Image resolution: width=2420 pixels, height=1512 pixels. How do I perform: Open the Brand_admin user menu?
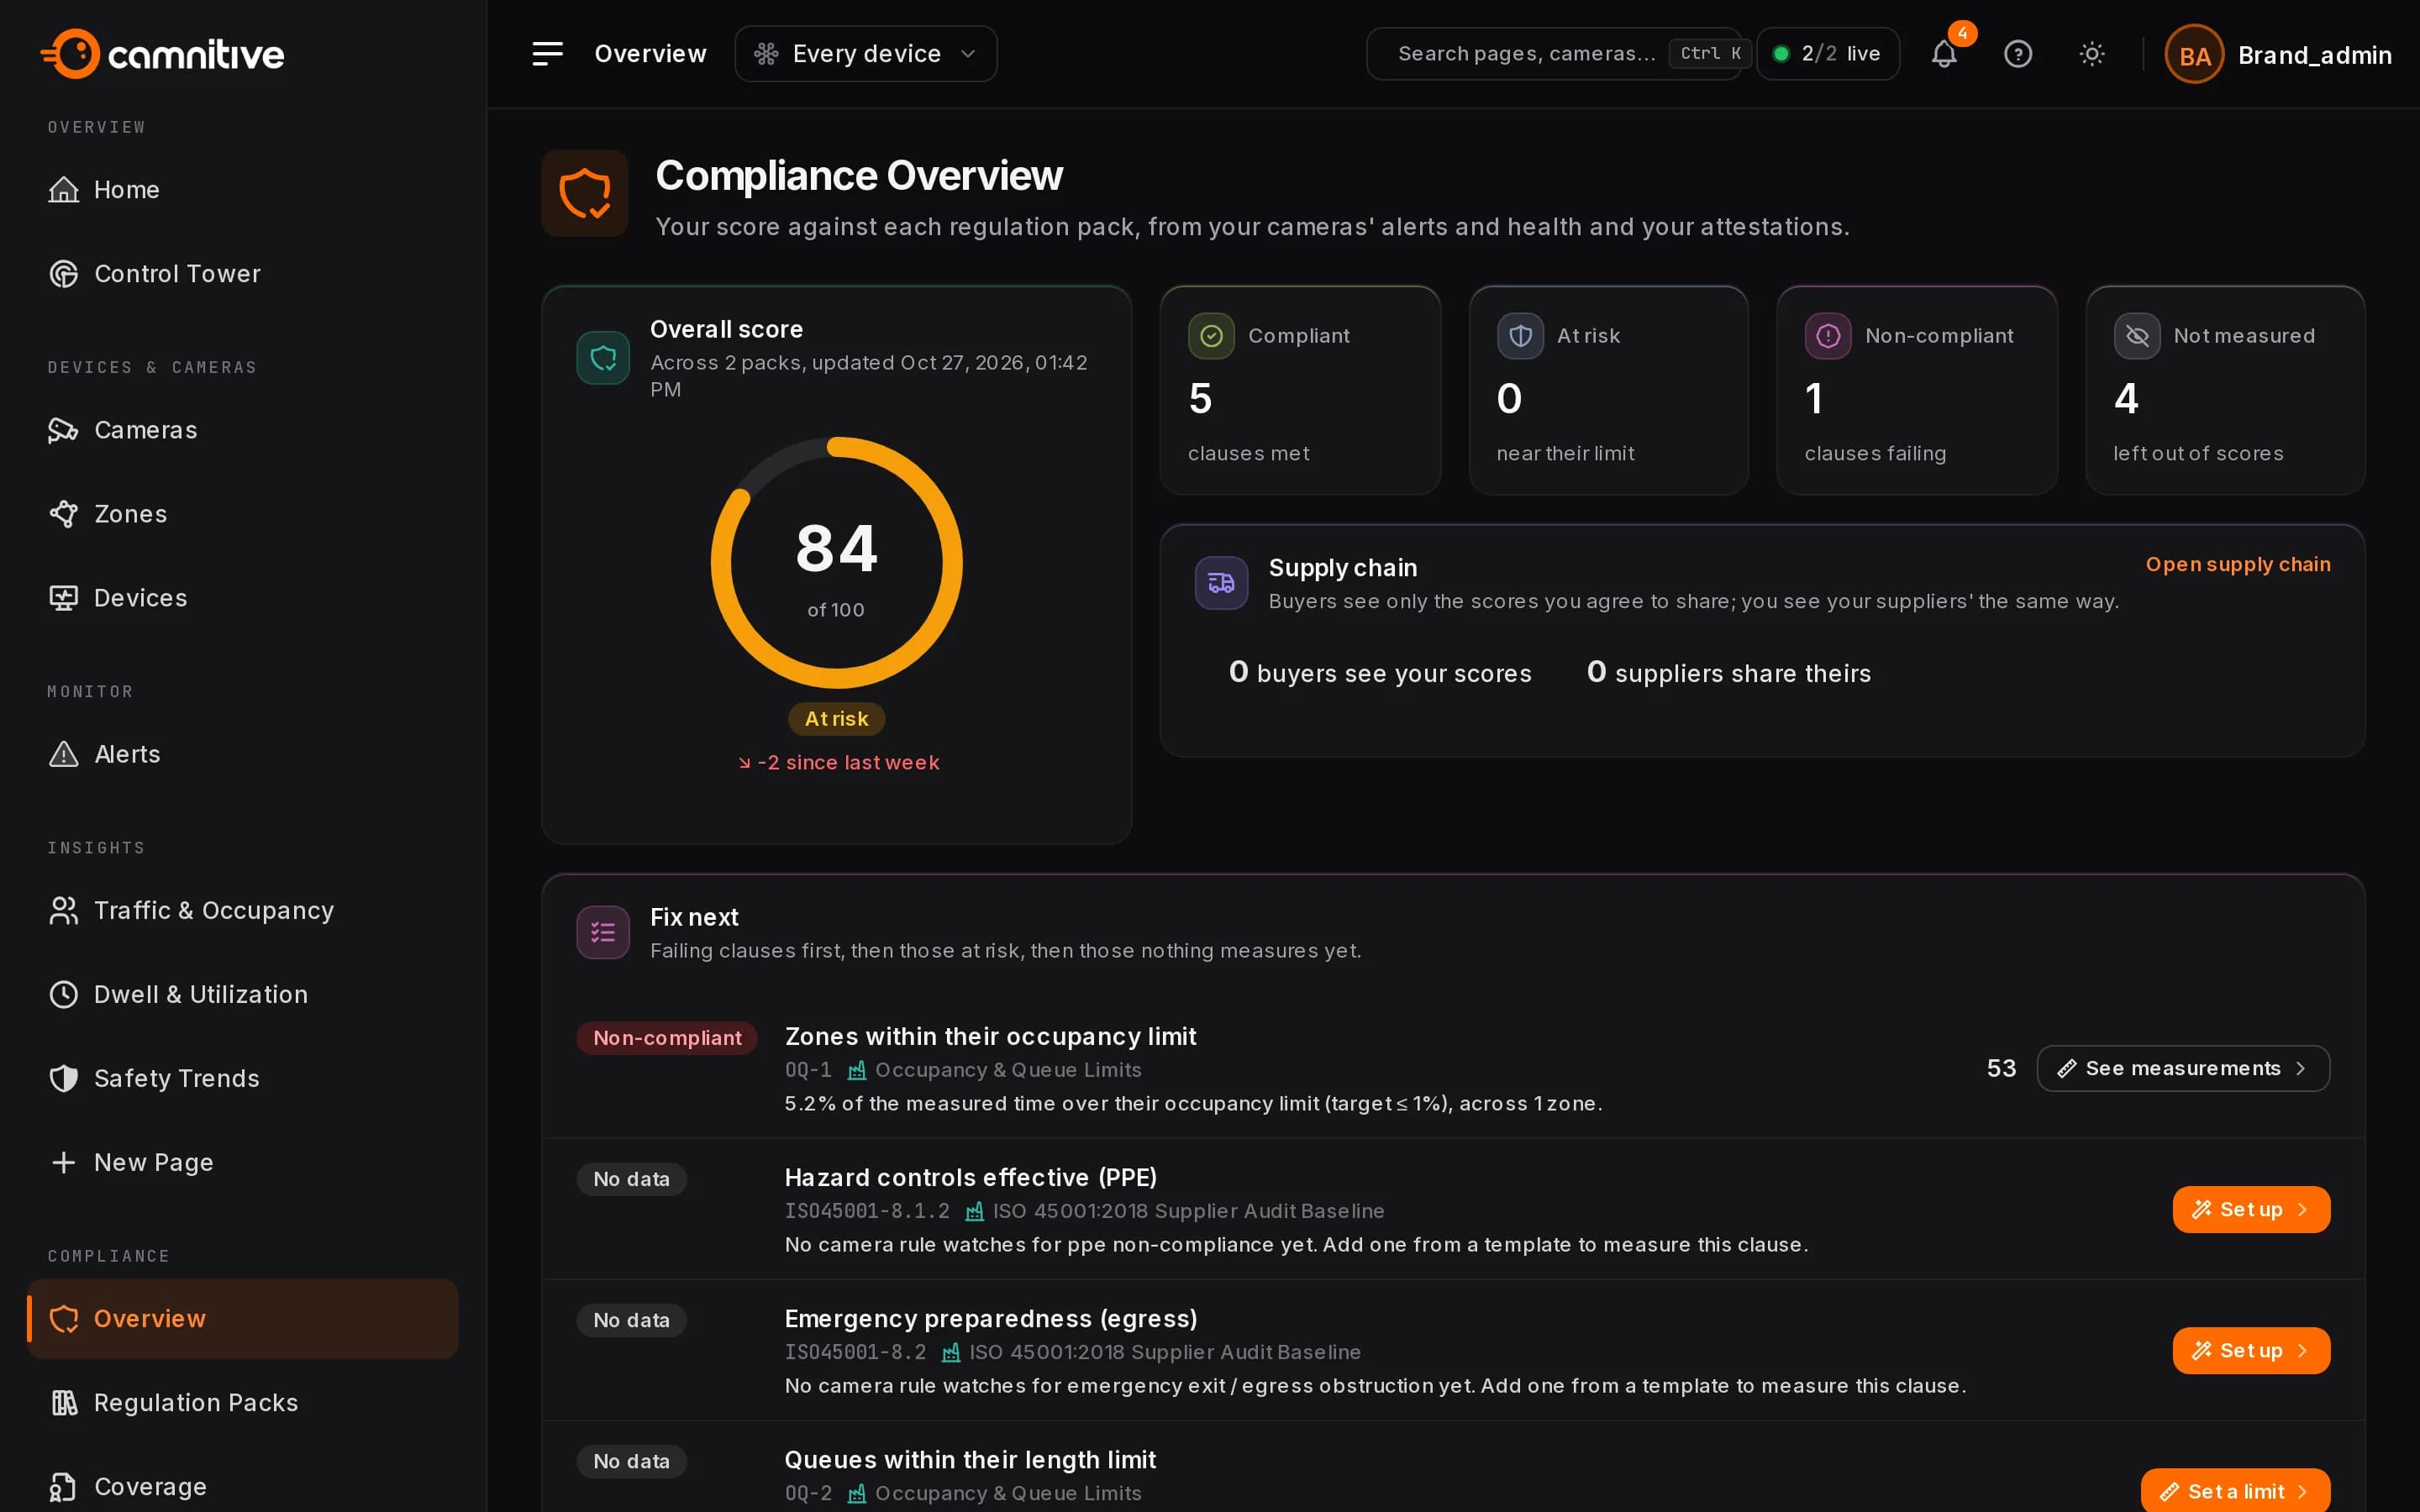tap(2278, 55)
